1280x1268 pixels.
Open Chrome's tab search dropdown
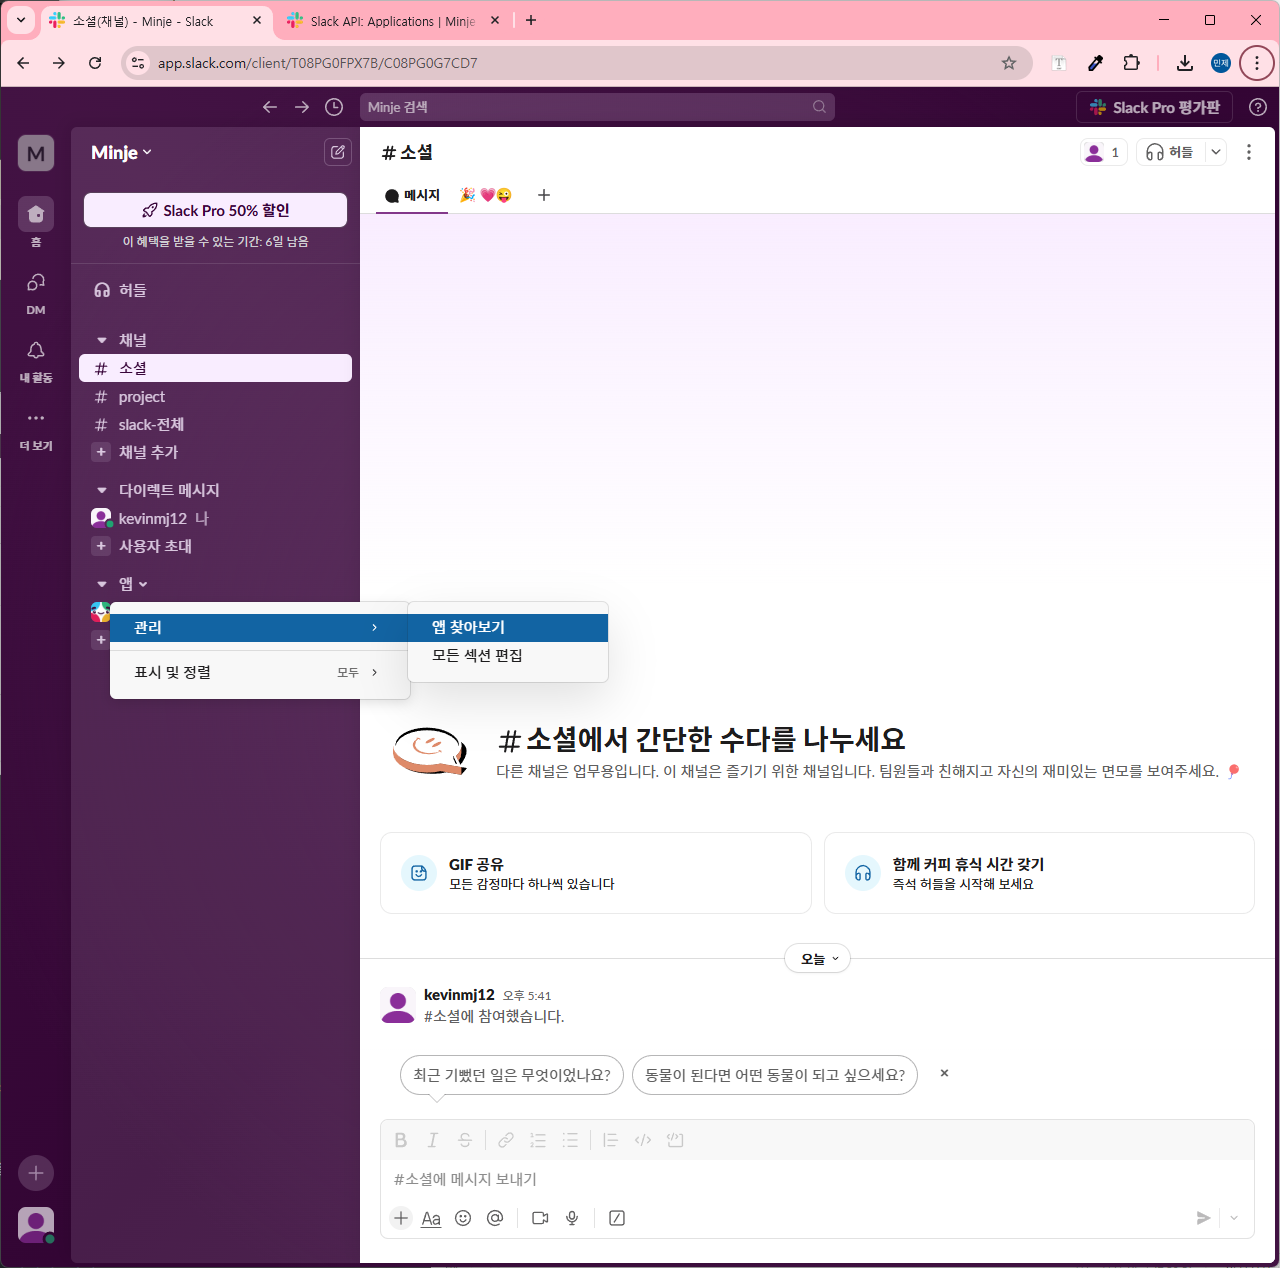(20, 20)
